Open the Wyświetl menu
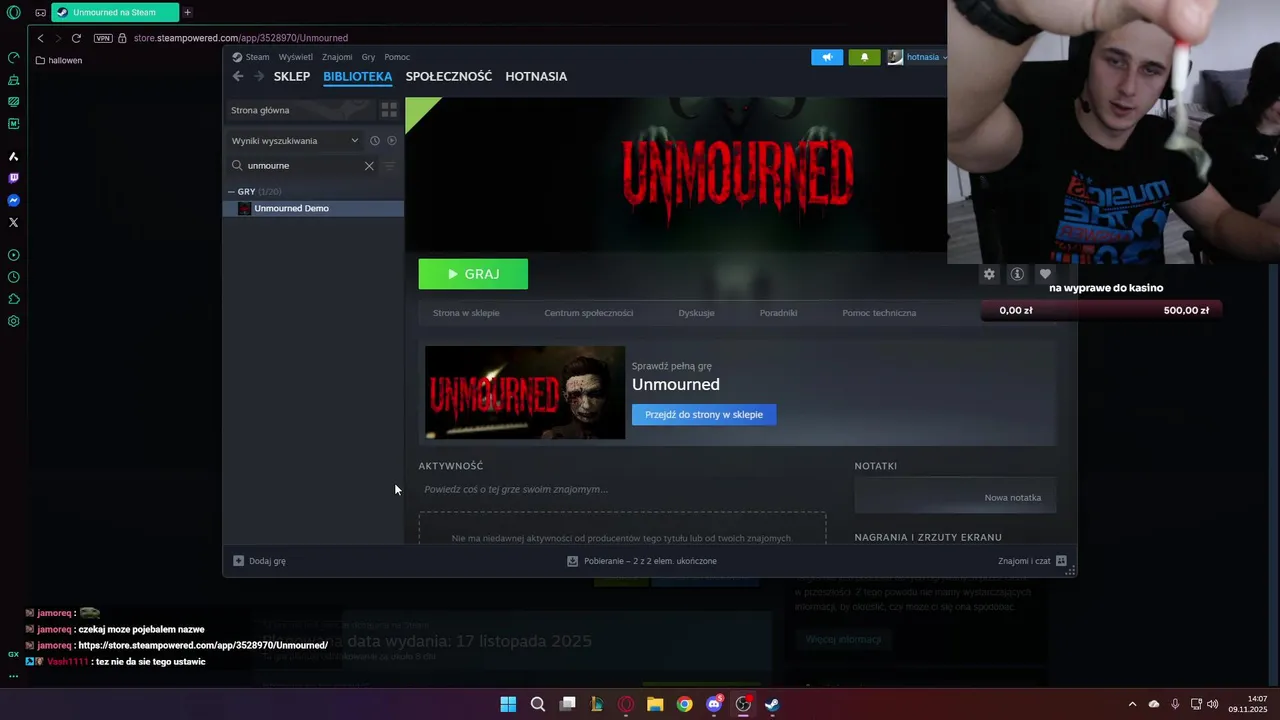The width and height of the screenshot is (1280, 720). 295,57
